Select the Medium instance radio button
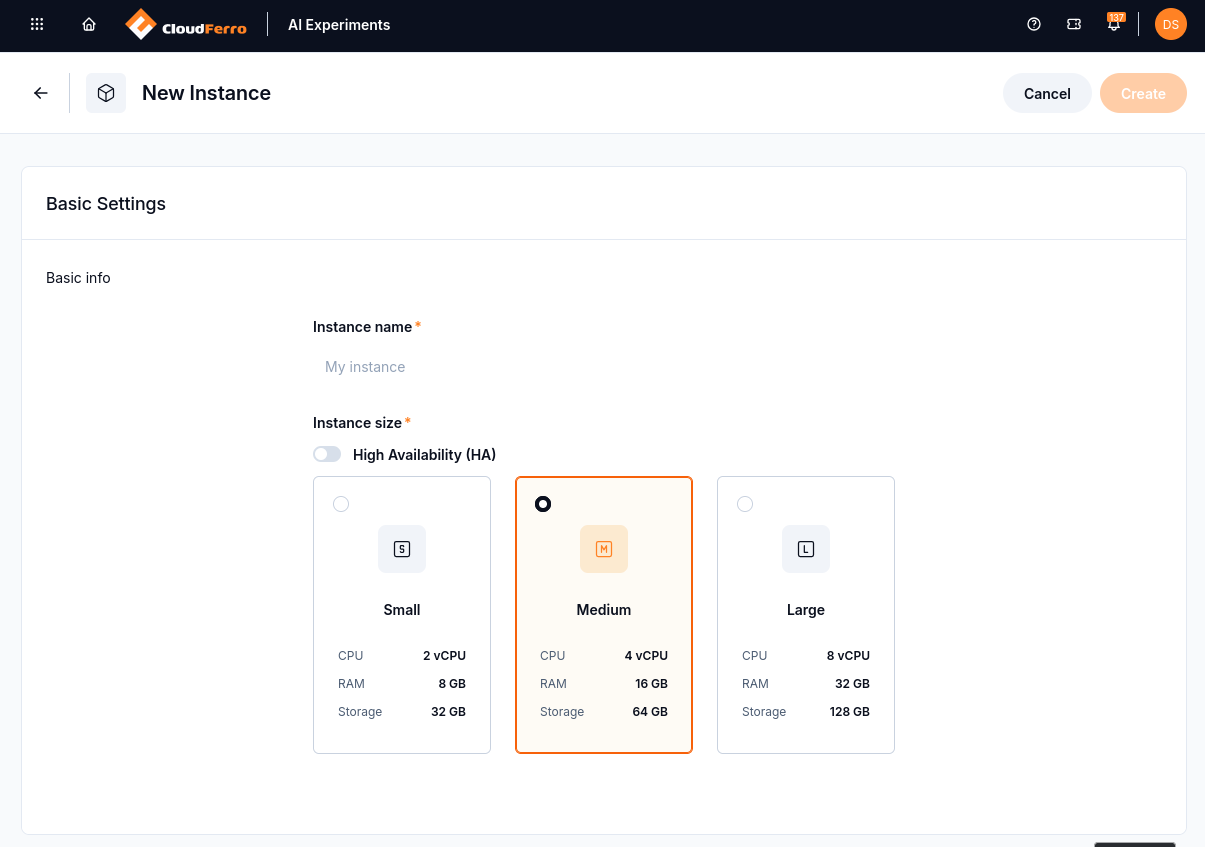Screen dimensions: 1205x847 pyautogui.click(x=543, y=504)
